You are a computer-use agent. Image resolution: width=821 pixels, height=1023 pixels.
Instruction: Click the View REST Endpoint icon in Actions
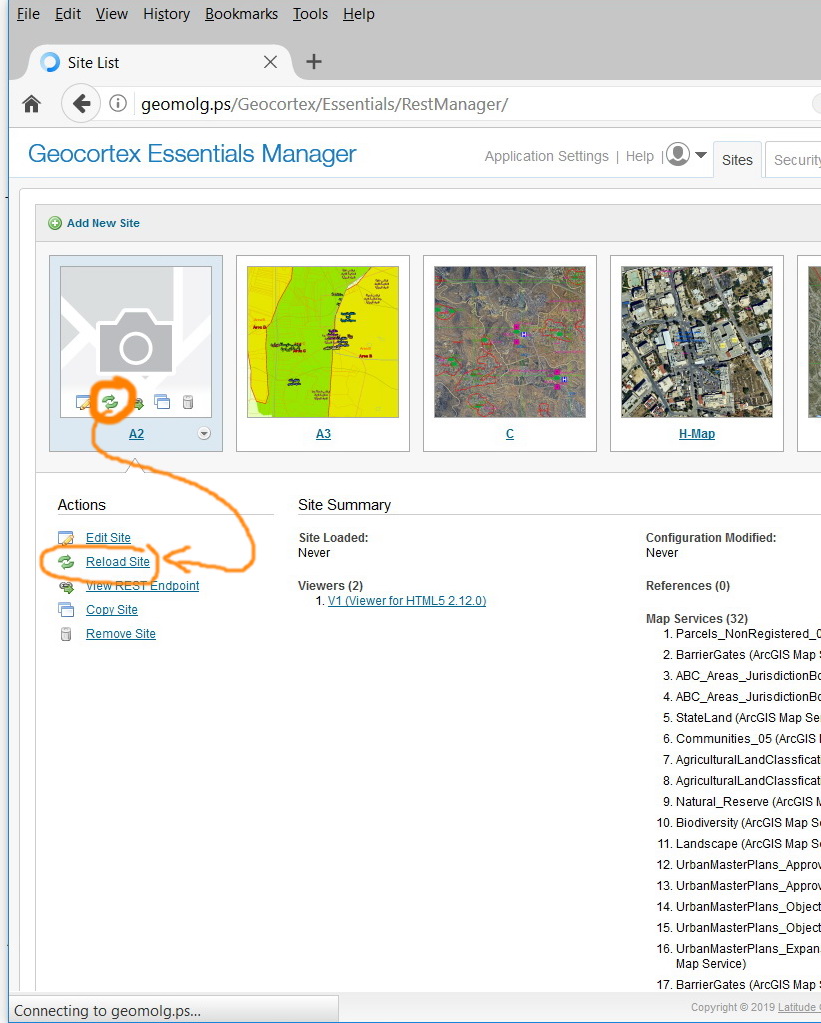pos(66,587)
